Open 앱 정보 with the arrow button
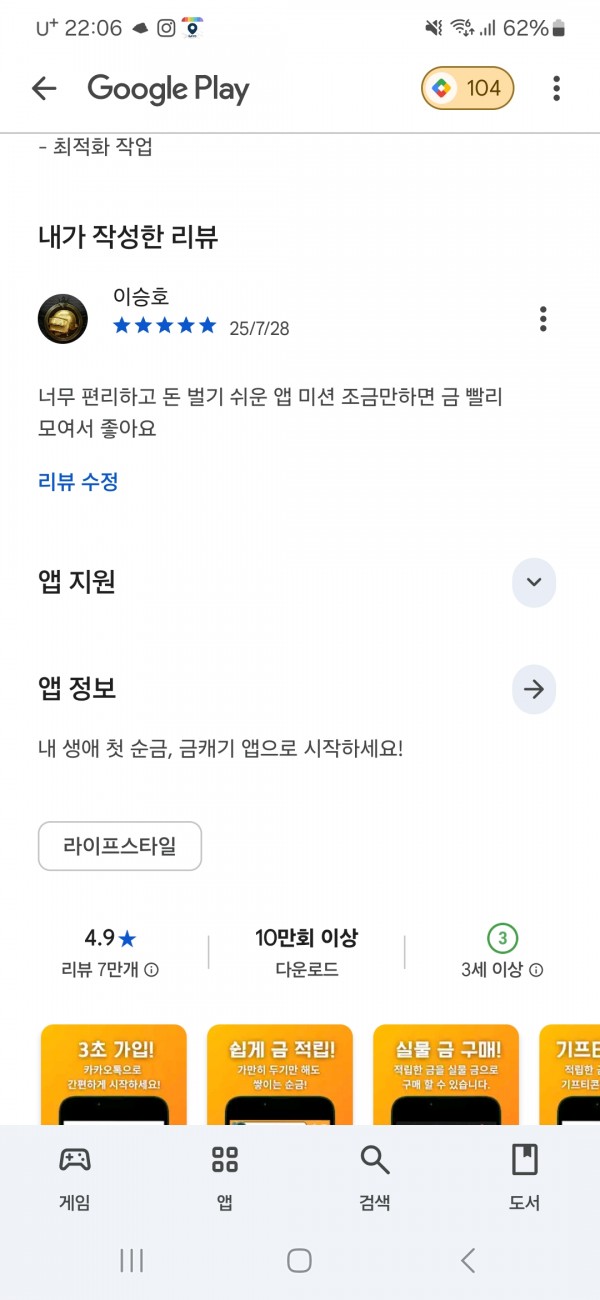Viewport: 600px width, 1300px height. (x=534, y=689)
